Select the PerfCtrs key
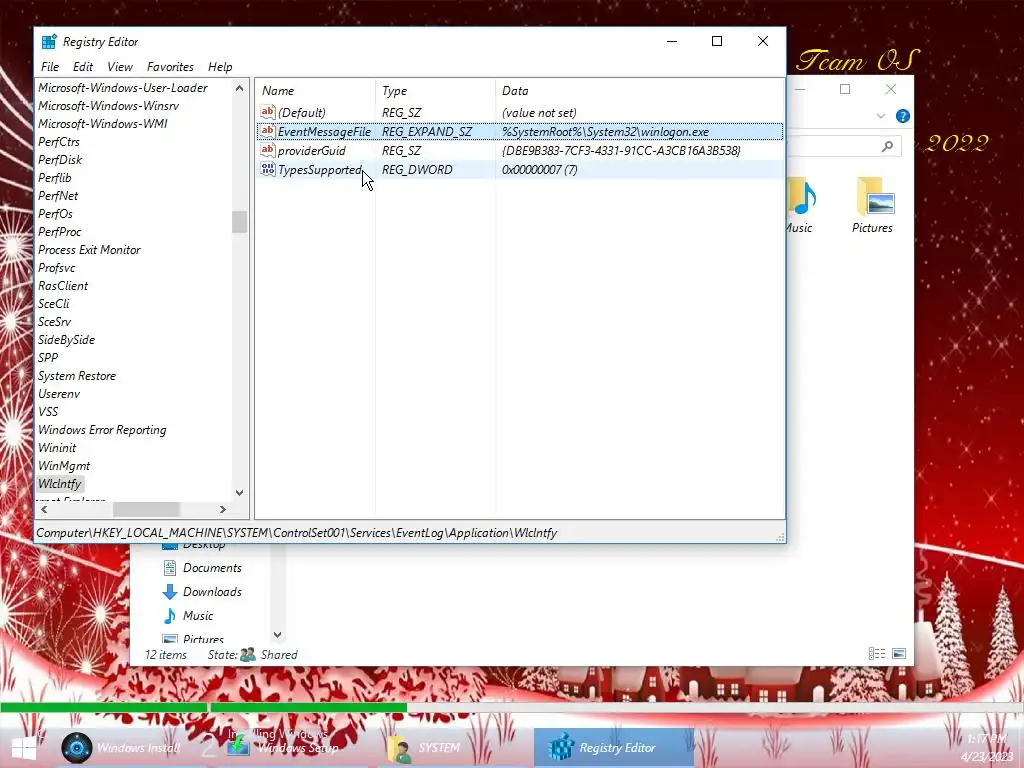The image size is (1024, 768). 59,142
